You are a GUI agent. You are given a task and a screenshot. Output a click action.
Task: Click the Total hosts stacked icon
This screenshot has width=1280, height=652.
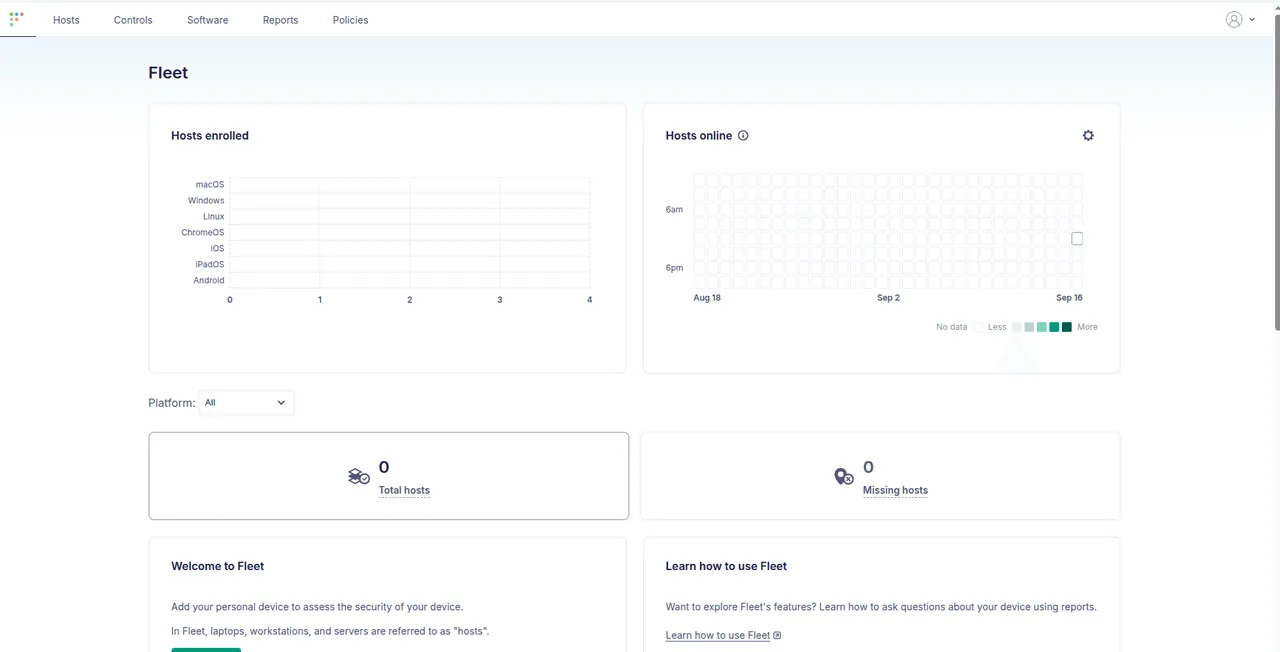click(359, 477)
